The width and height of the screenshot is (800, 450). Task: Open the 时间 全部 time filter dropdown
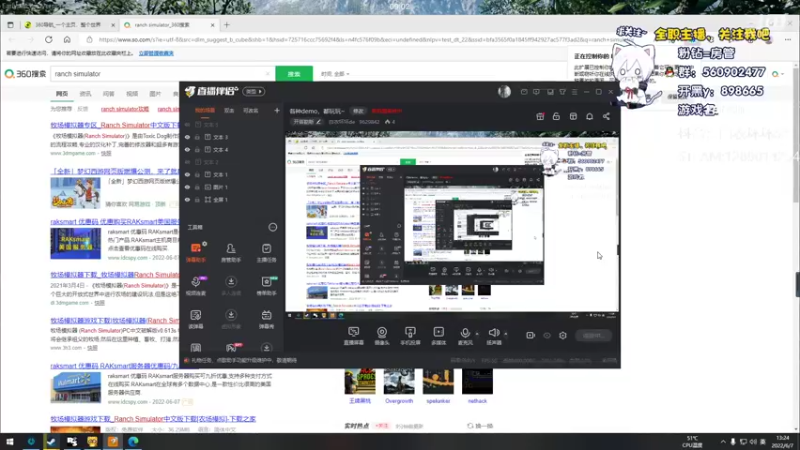pyautogui.click(x=335, y=74)
